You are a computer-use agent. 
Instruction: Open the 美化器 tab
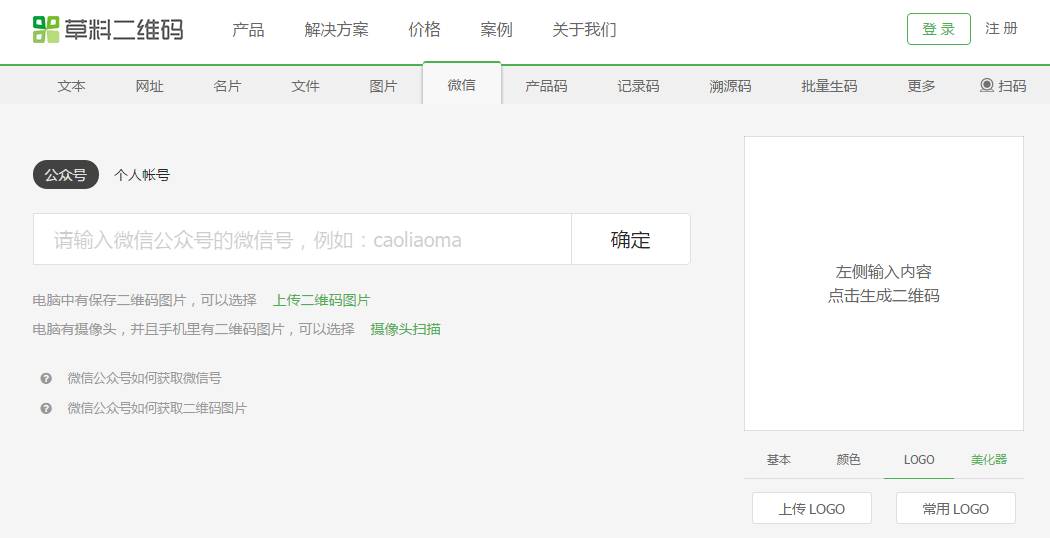(x=989, y=460)
